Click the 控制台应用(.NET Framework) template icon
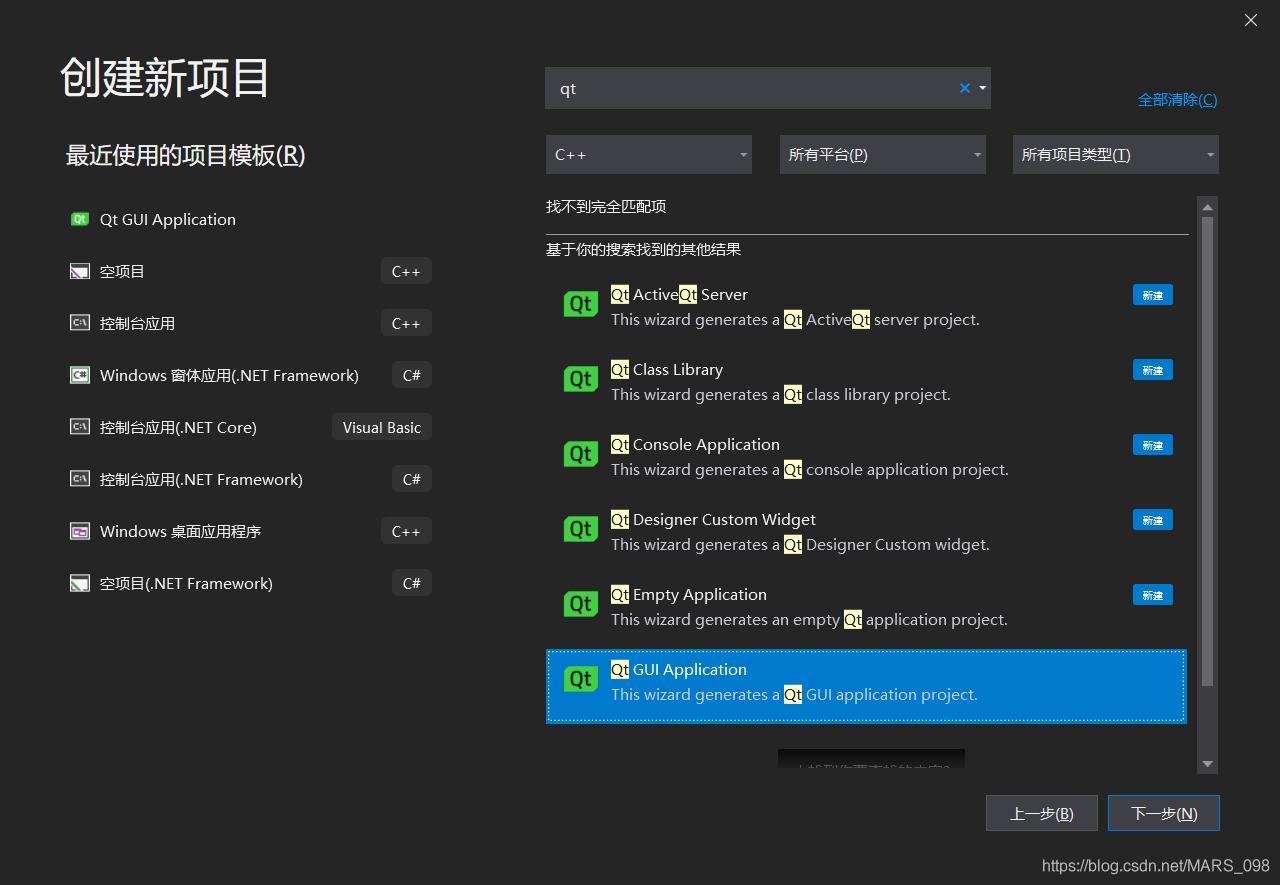The width and height of the screenshot is (1280, 885). coord(80,479)
